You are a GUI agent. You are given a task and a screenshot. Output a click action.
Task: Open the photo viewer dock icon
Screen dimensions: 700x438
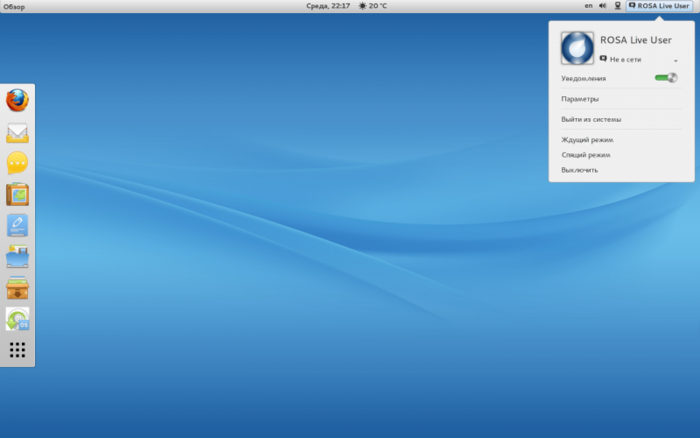pos(17,195)
